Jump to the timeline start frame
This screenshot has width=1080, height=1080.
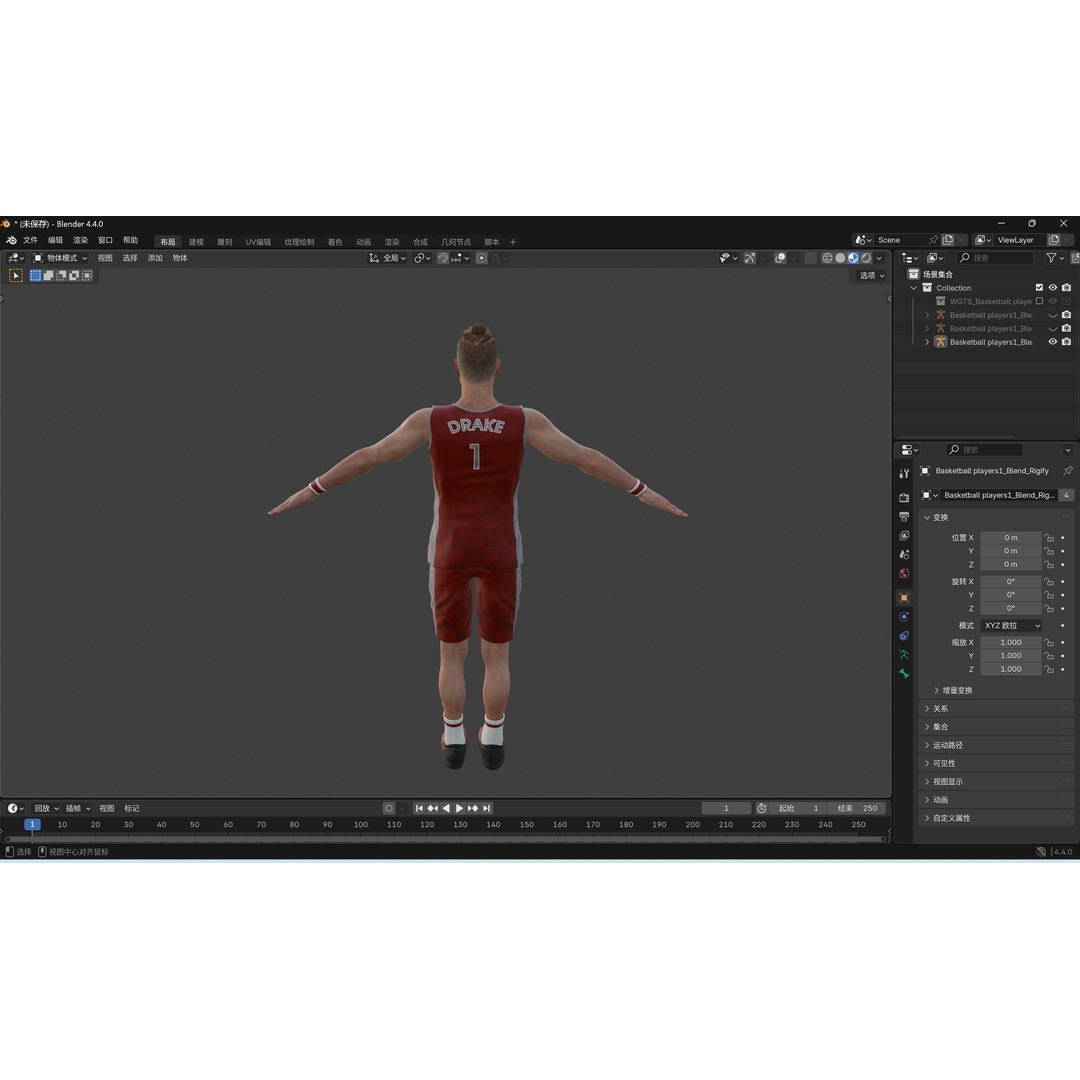click(419, 809)
